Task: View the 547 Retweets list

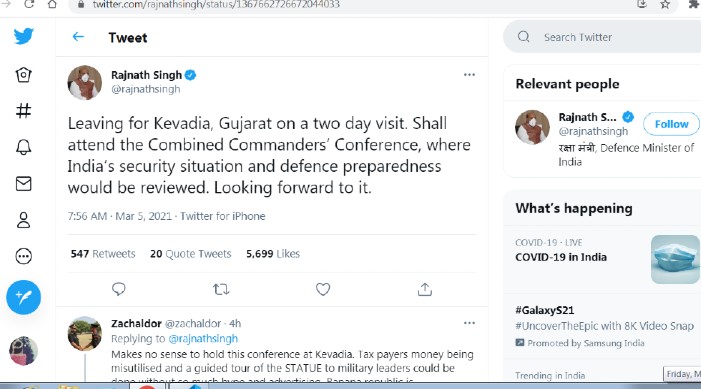Action: click(103, 254)
